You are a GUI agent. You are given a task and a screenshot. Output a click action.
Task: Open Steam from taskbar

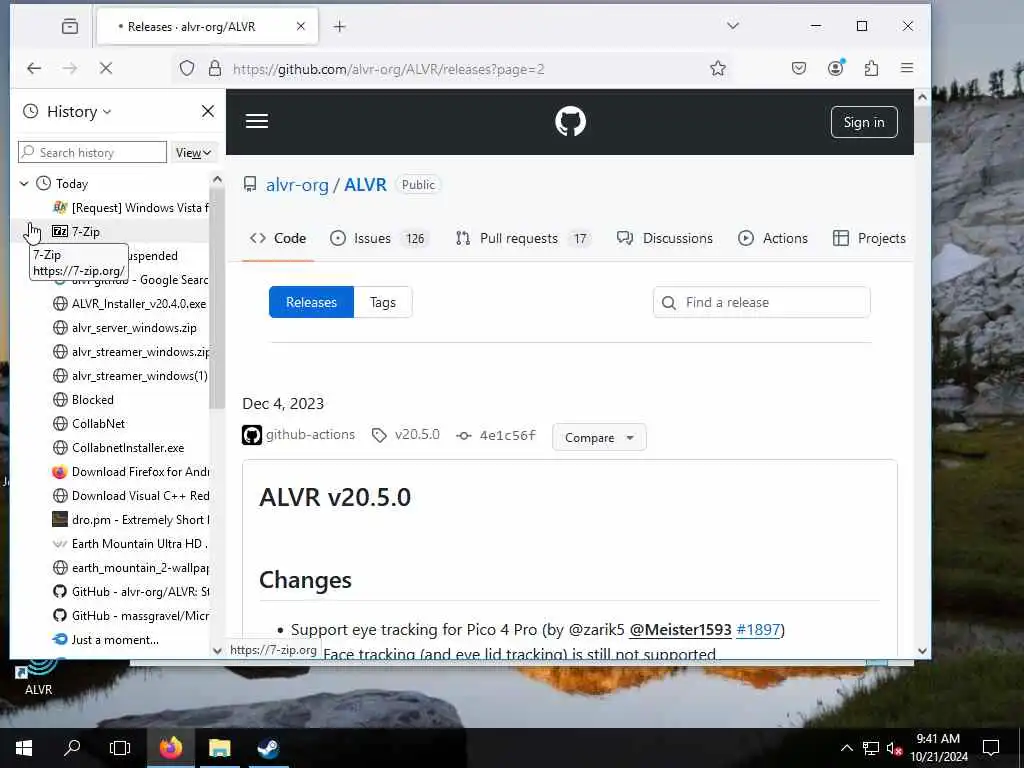click(x=268, y=748)
